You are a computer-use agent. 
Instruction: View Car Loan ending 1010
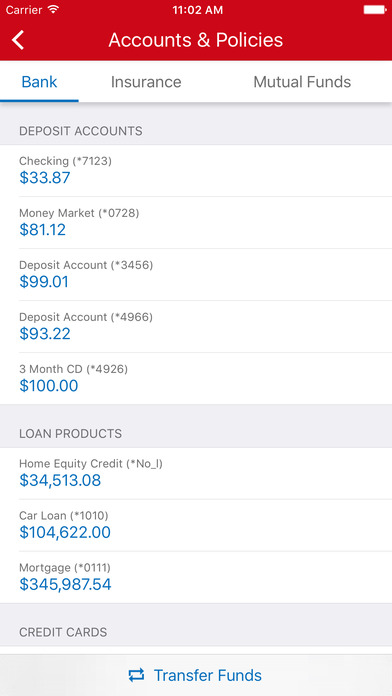click(196, 525)
